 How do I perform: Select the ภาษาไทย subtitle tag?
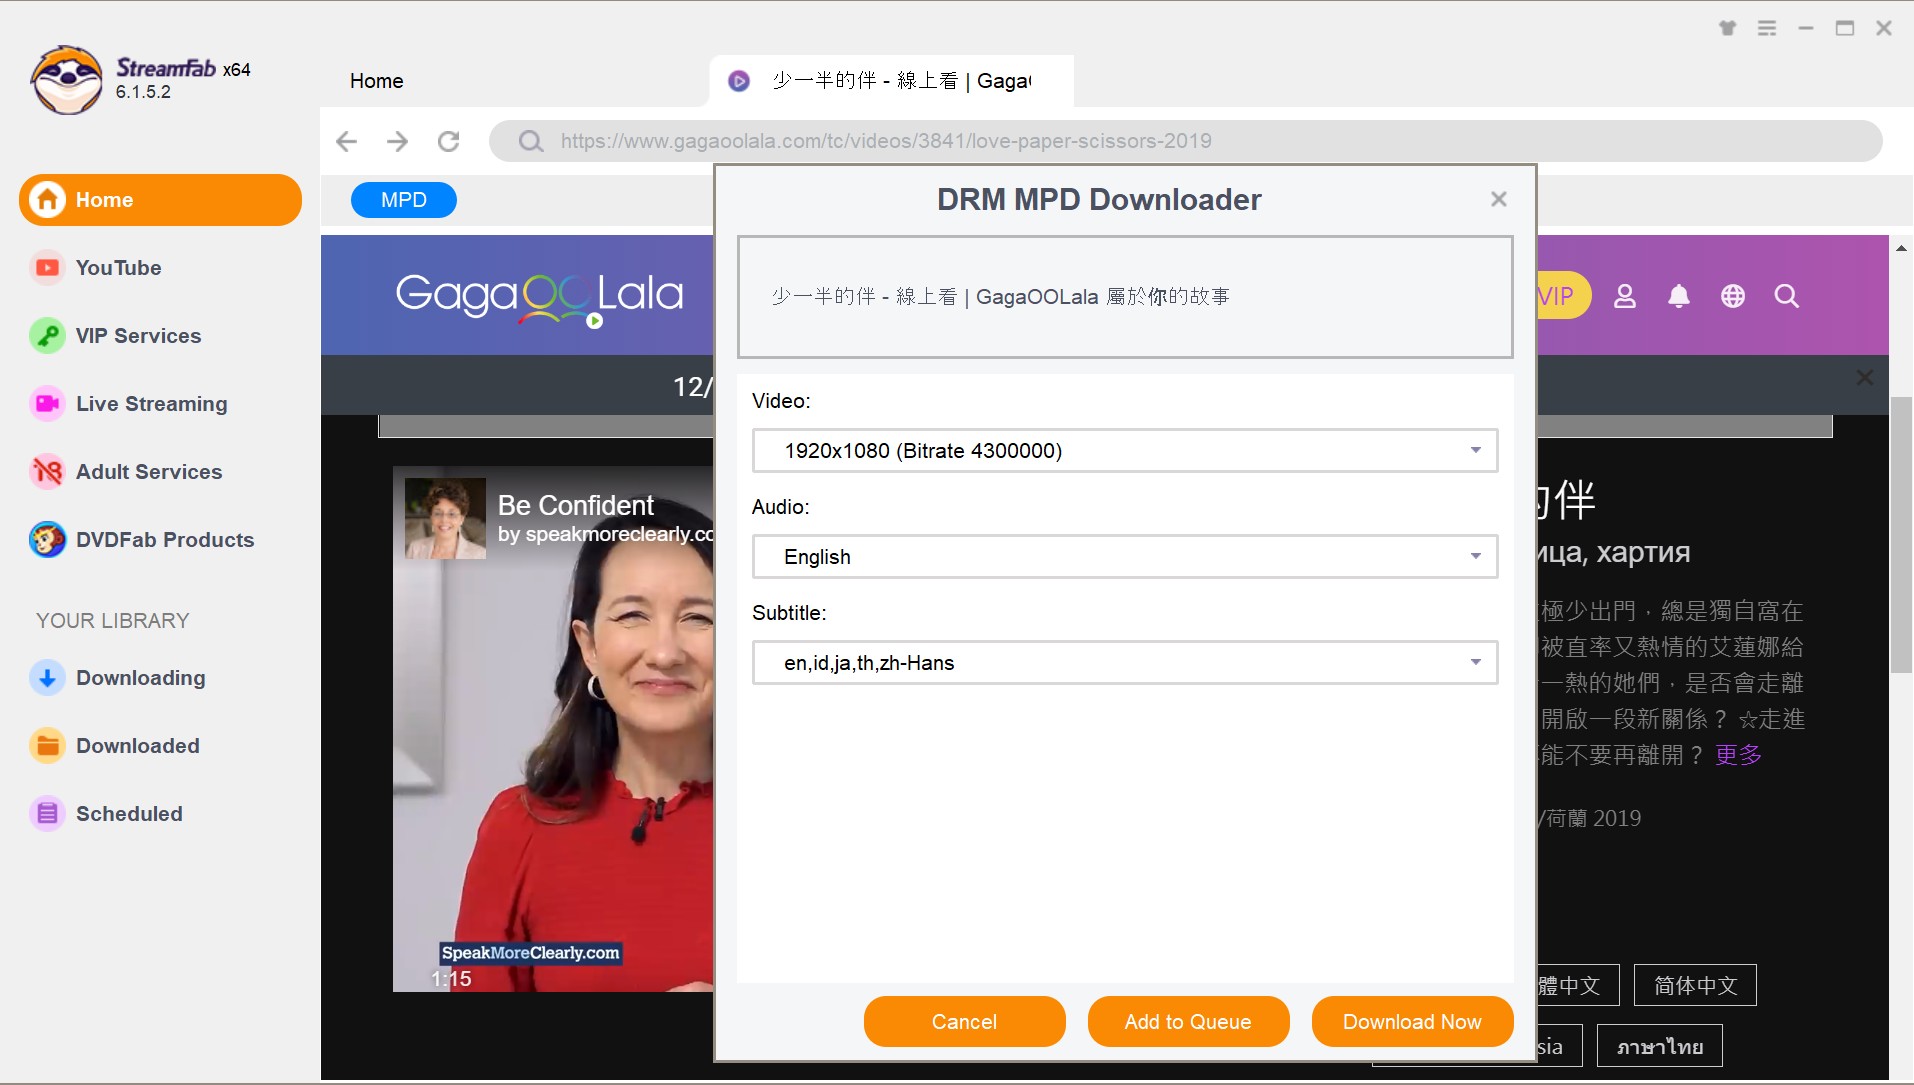click(1660, 1047)
